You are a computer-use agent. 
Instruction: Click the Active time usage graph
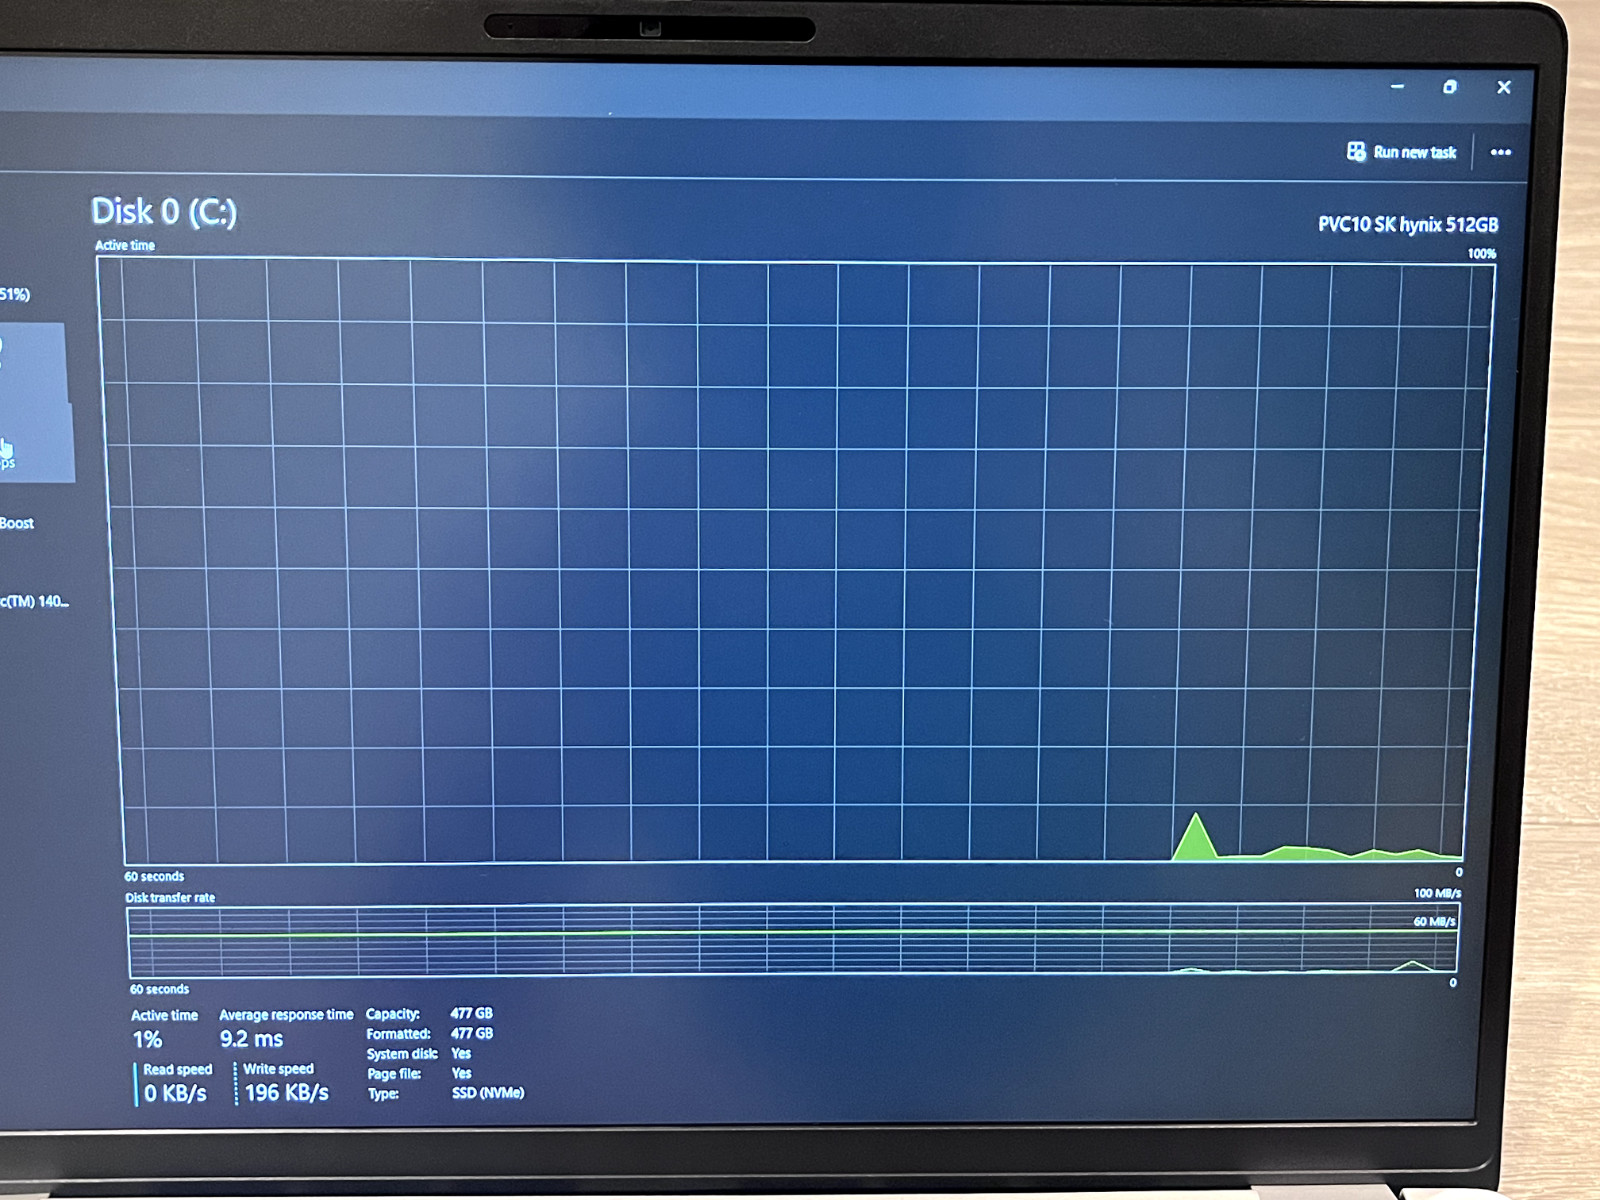point(796,560)
